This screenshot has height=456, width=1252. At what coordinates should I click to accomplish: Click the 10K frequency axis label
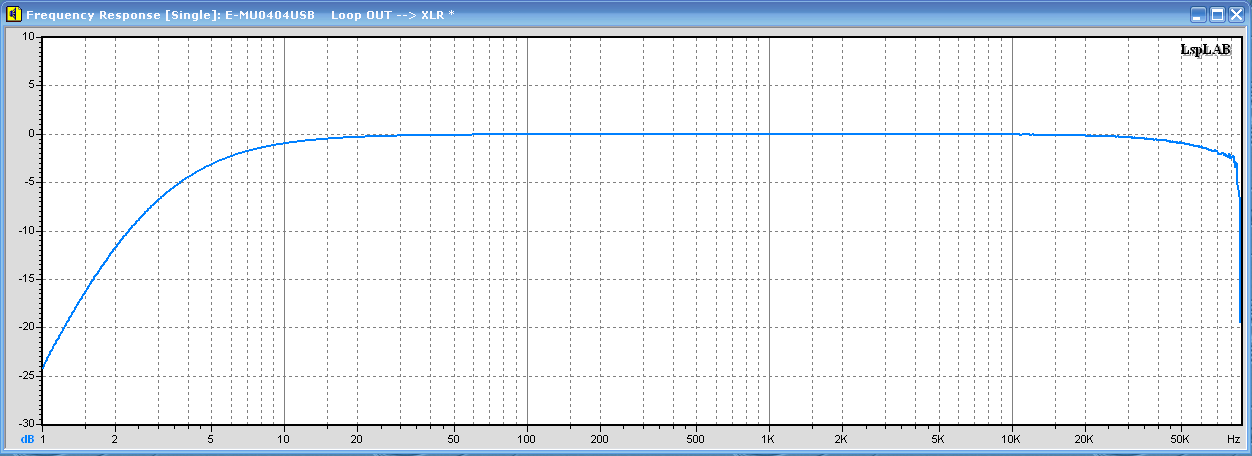pyautogui.click(x=1012, y=439)
